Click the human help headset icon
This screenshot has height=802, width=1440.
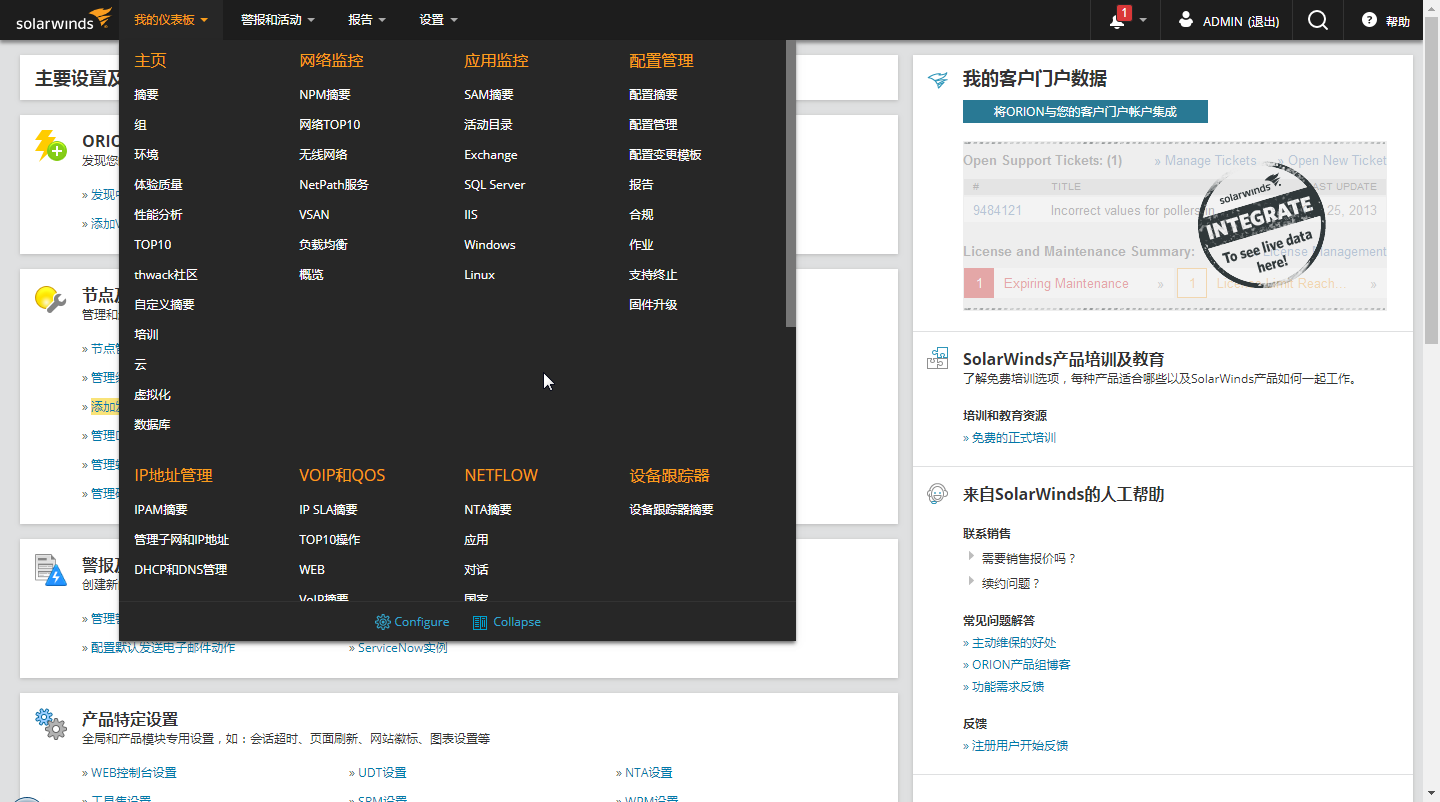pos(937,493)
